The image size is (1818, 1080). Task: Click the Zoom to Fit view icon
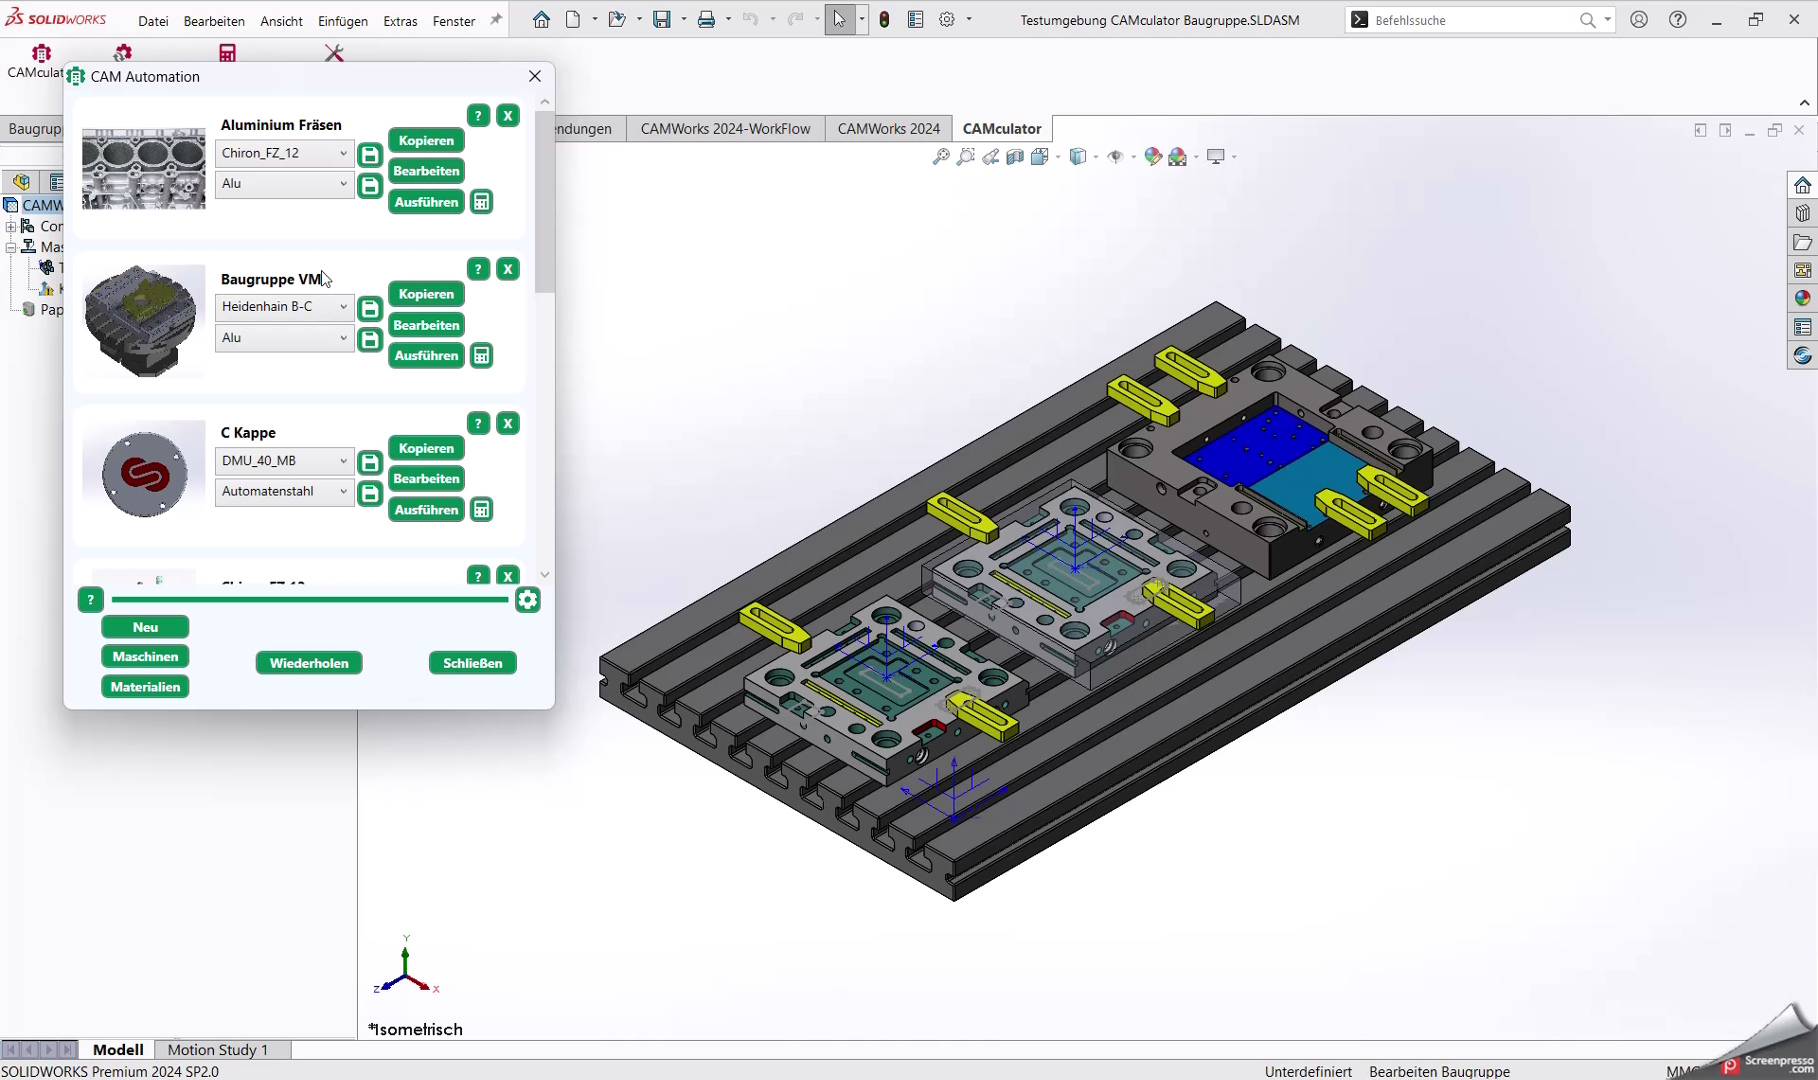point(941,157)
